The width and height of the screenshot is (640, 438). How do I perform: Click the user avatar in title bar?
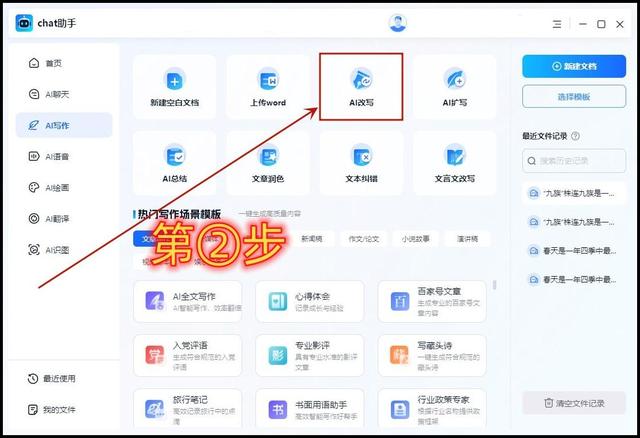pyautogui.click(x=398, y=23)
